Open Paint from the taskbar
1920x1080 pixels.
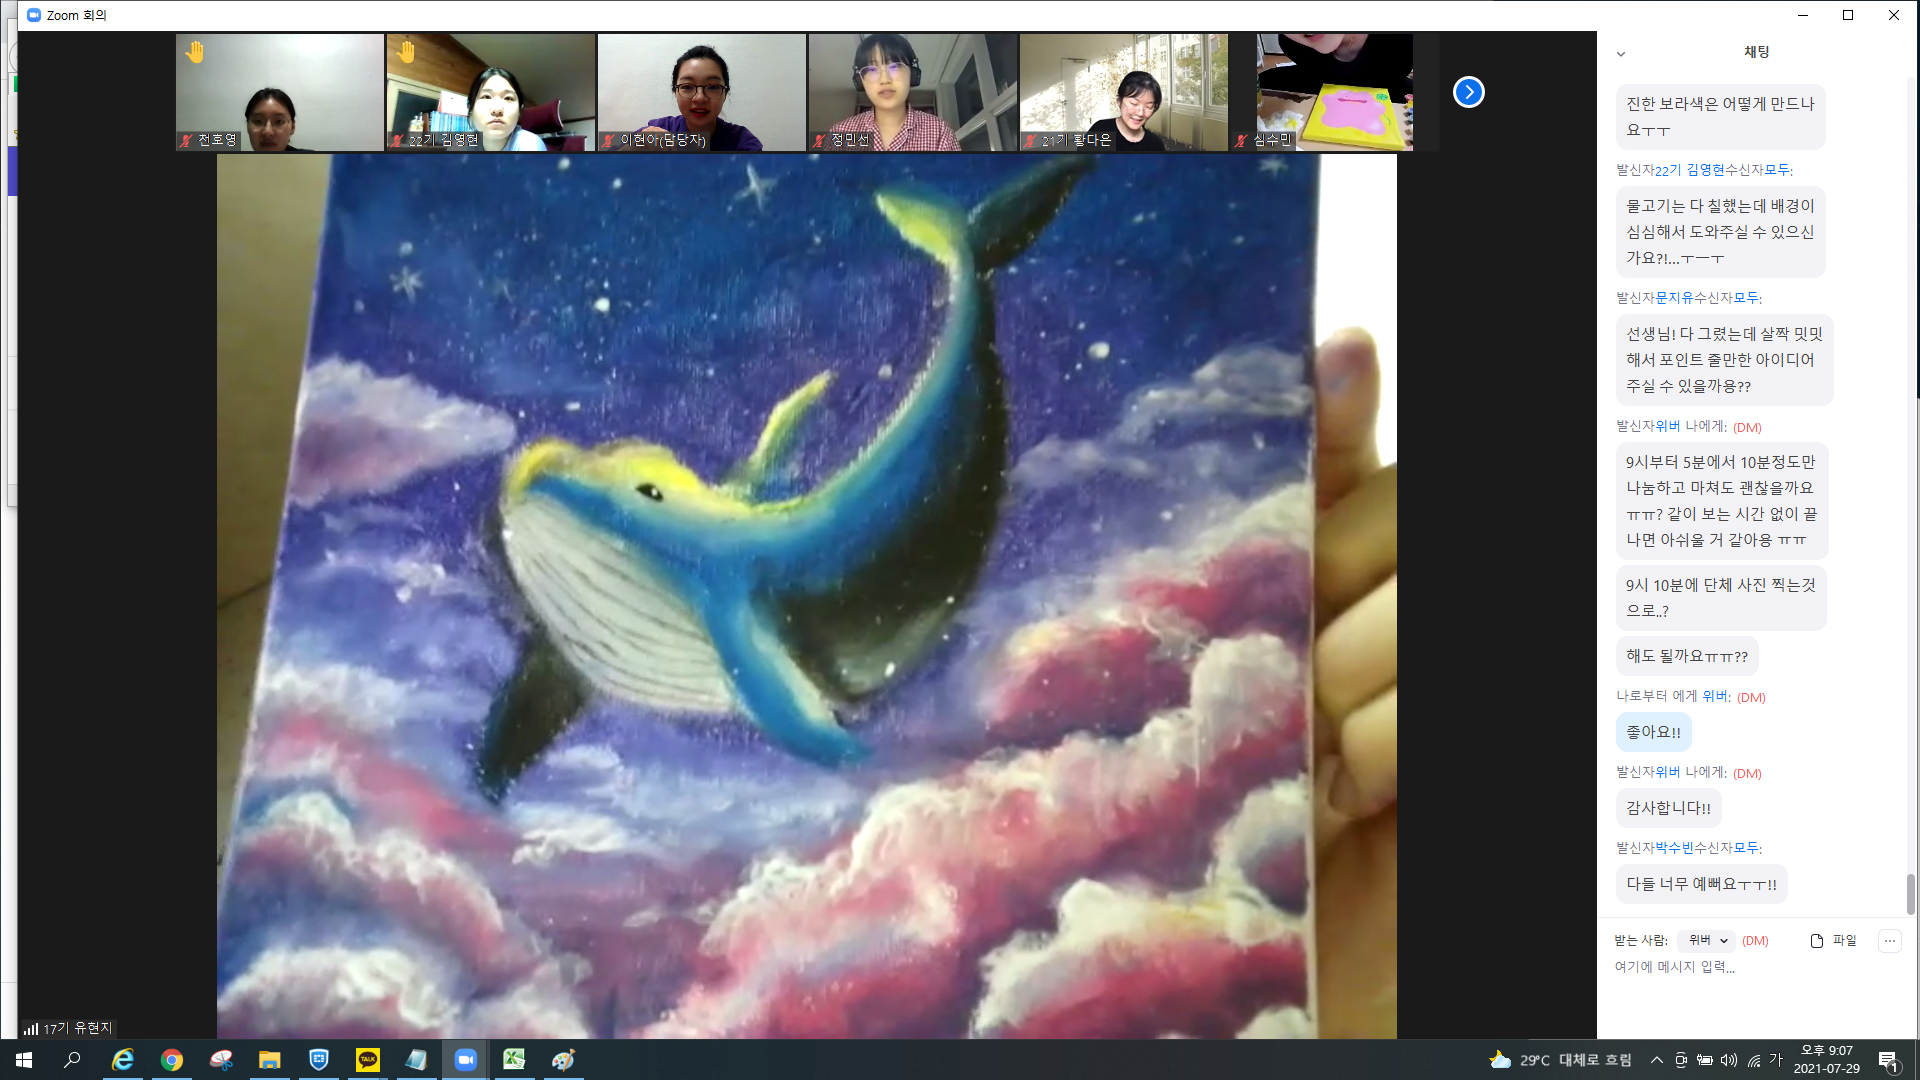pyautogui.click(x=563, y=1060)
